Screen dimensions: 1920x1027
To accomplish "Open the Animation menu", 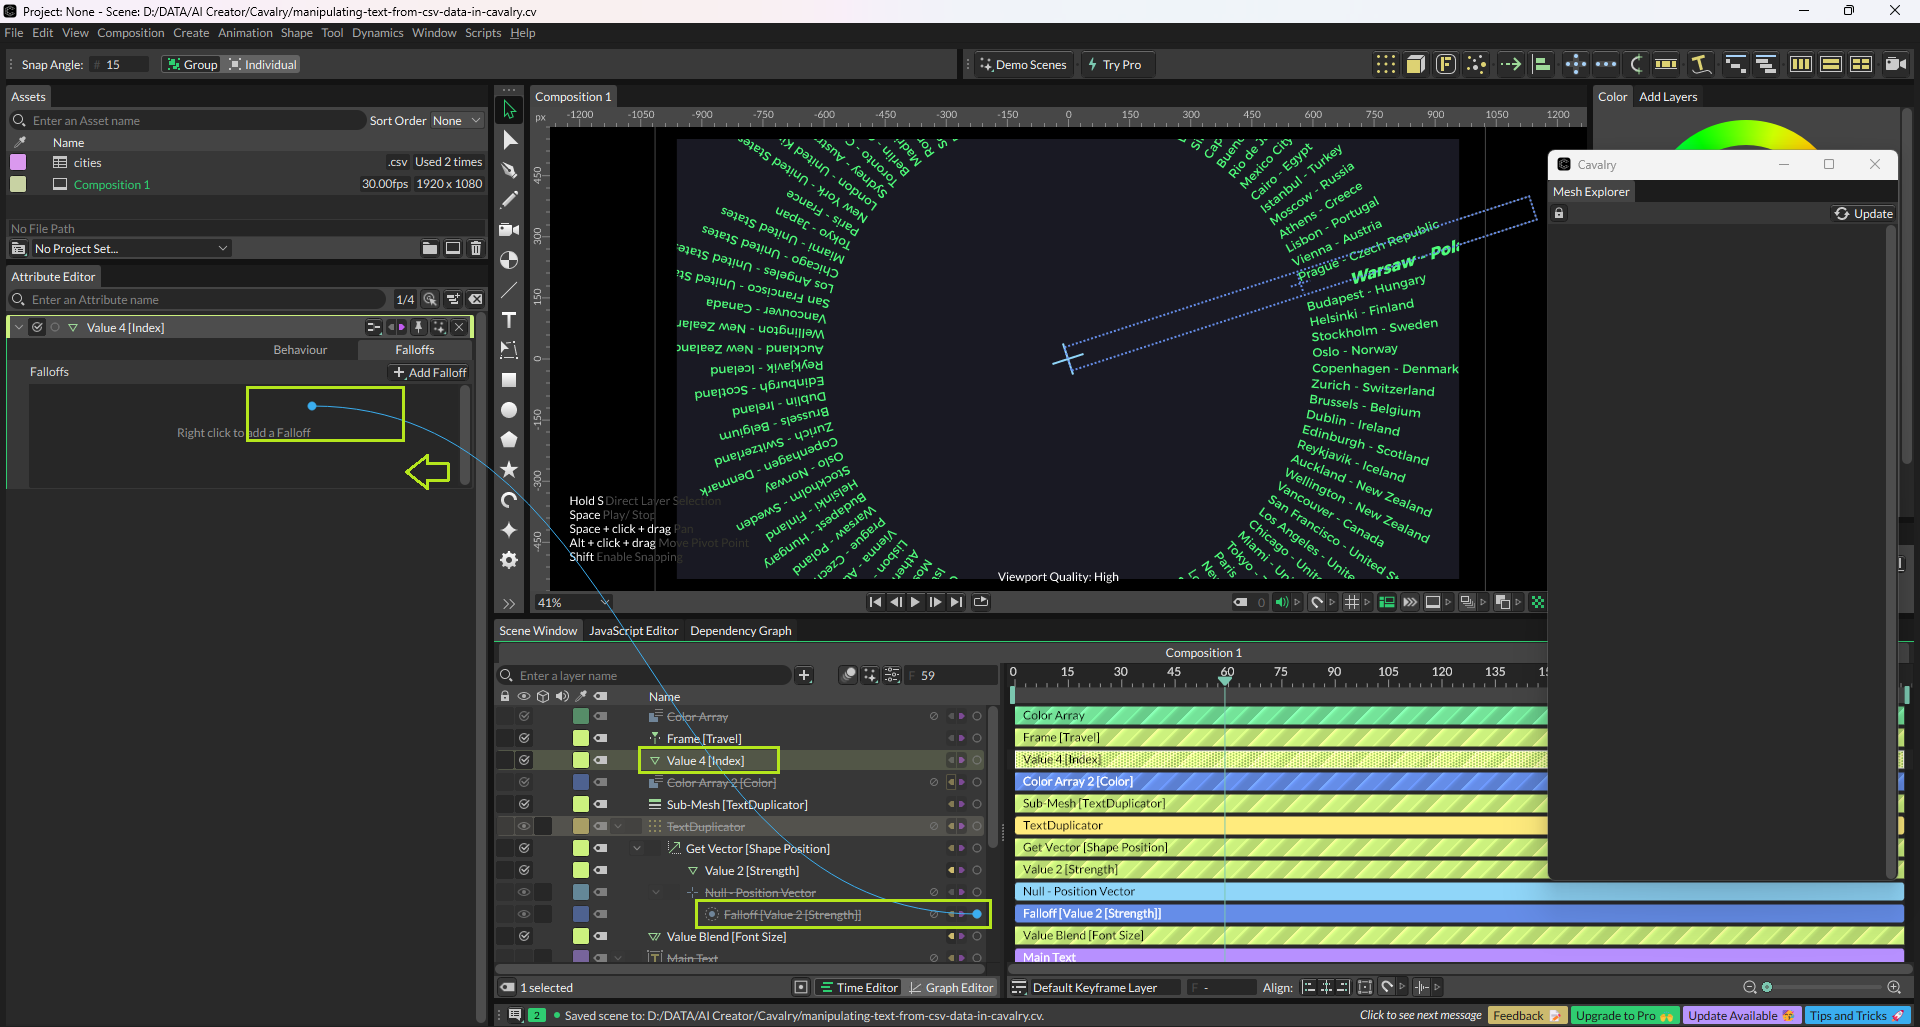I will click(x=245, y=33).
